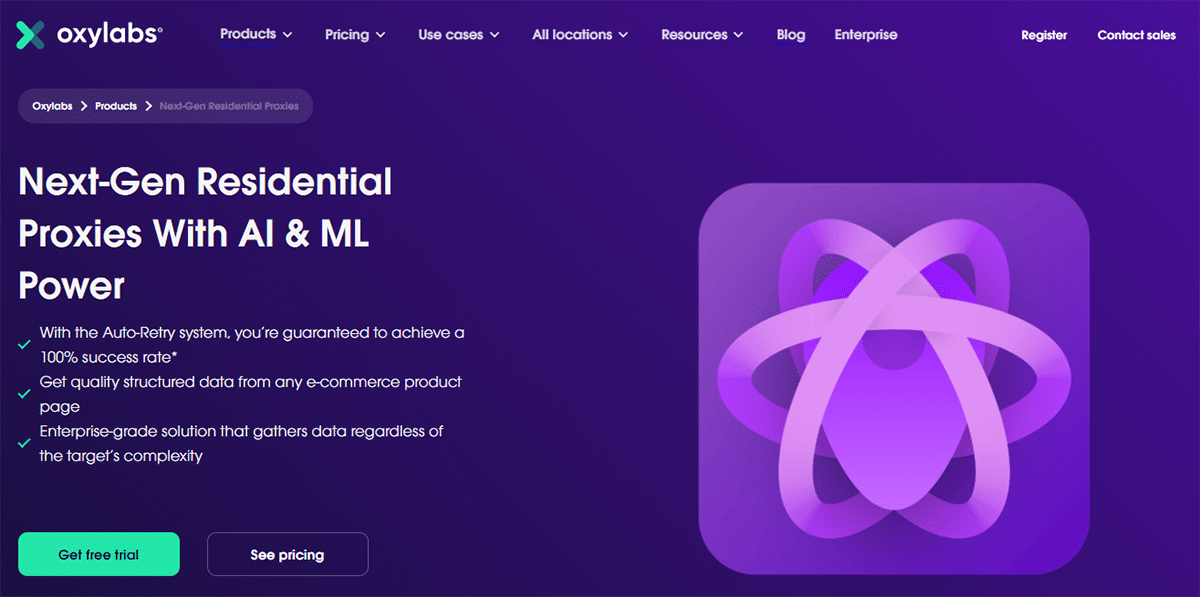Screen dimensions: 1200x597
Task: Click the checkmark beside Auto-Retry system text
Action: (24, 345)
